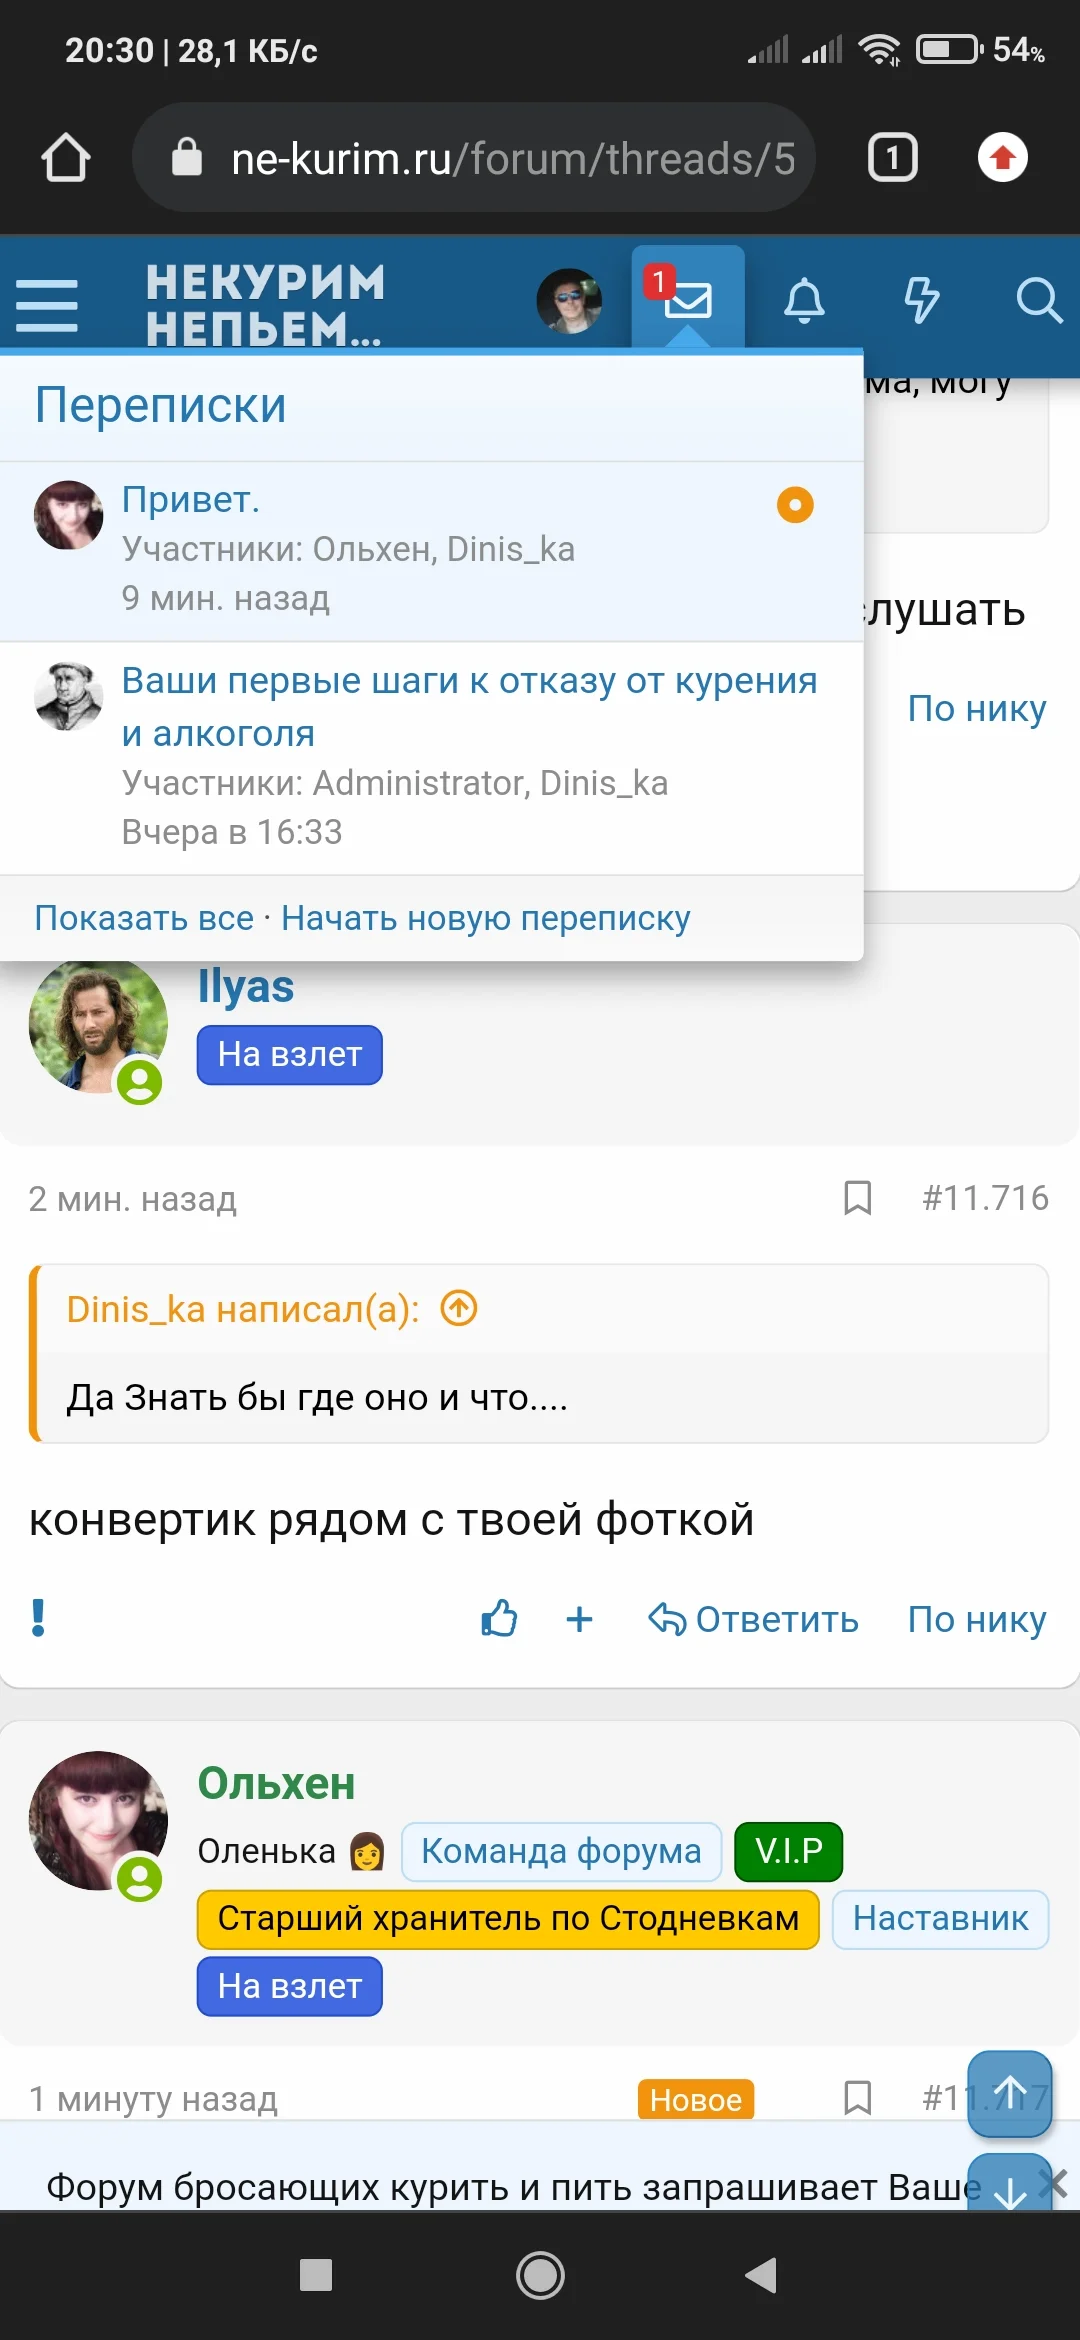Like Ilyas's post with thumbs up
This screenshot has width=1080, height=2340.
(499, 1618)
